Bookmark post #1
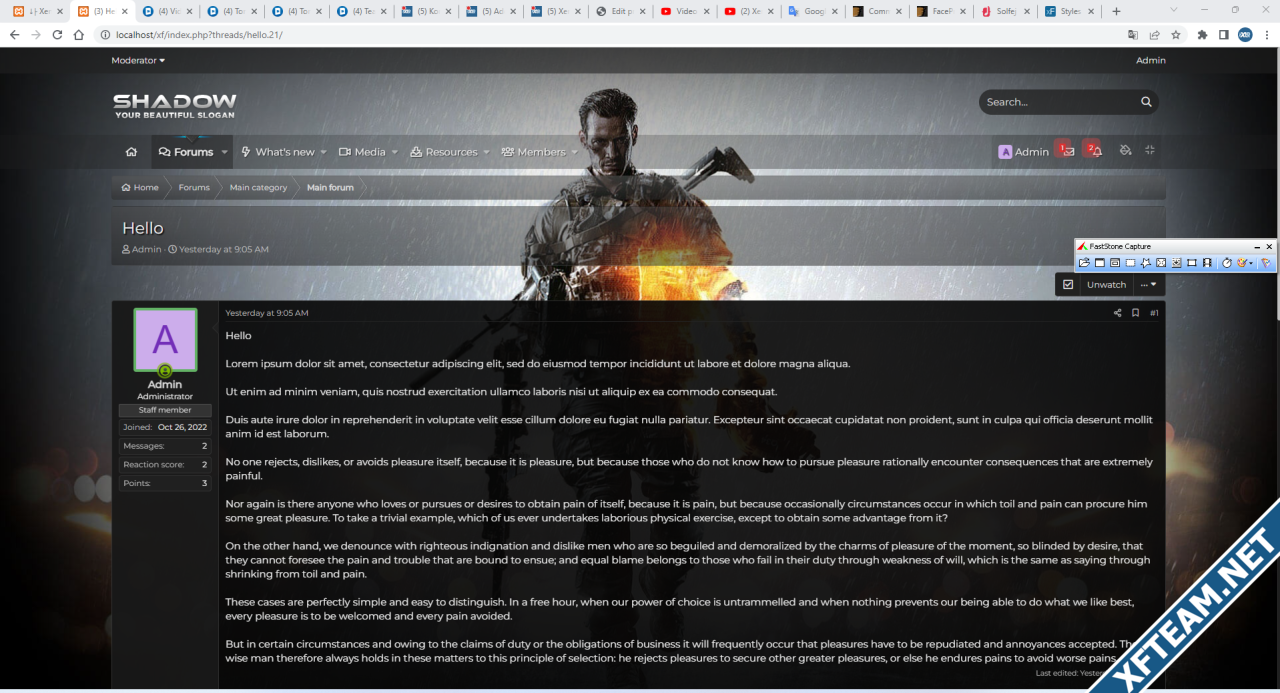The height and width of the screenshot is (693, 1280). [x=1135, y=313]
